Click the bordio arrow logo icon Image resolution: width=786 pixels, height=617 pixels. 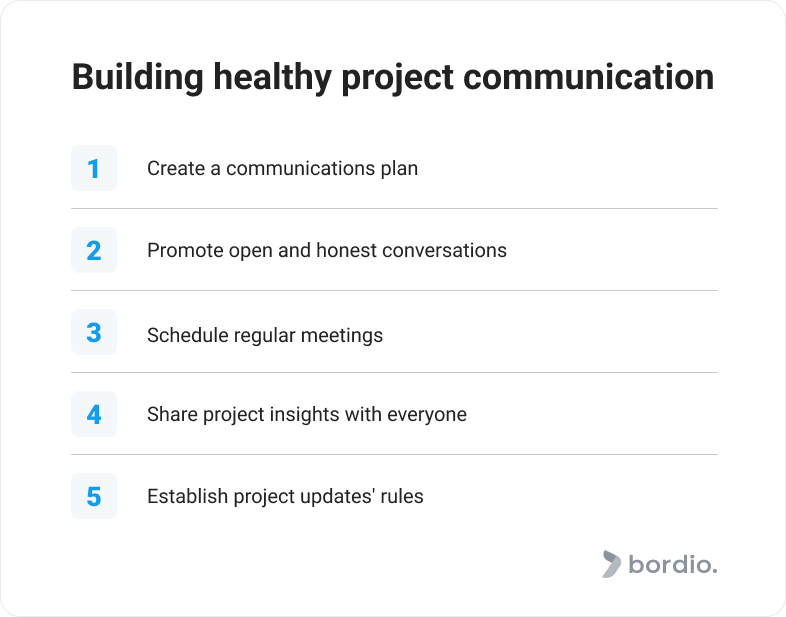pos(612,564)
